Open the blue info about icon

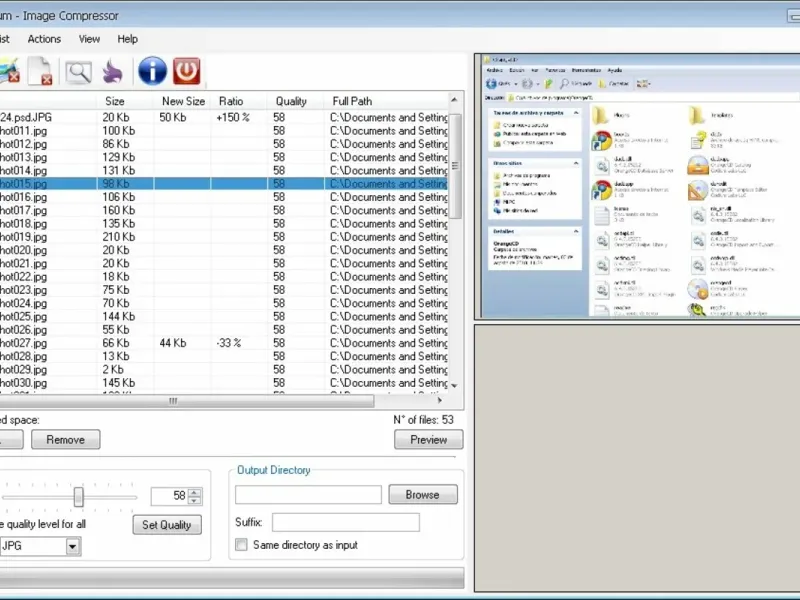[x=153, y=71]
